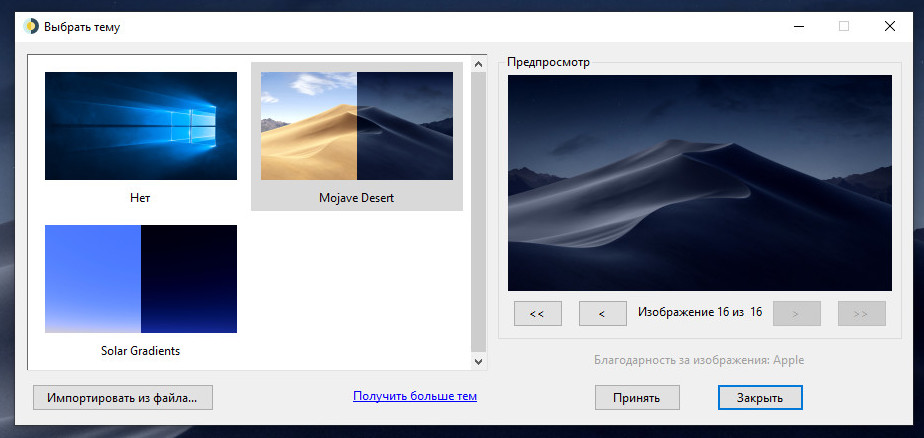The width and height of the screenshot is (924, 438).
Task: Click the large preview image of dunes
Action: click(699, 183)
